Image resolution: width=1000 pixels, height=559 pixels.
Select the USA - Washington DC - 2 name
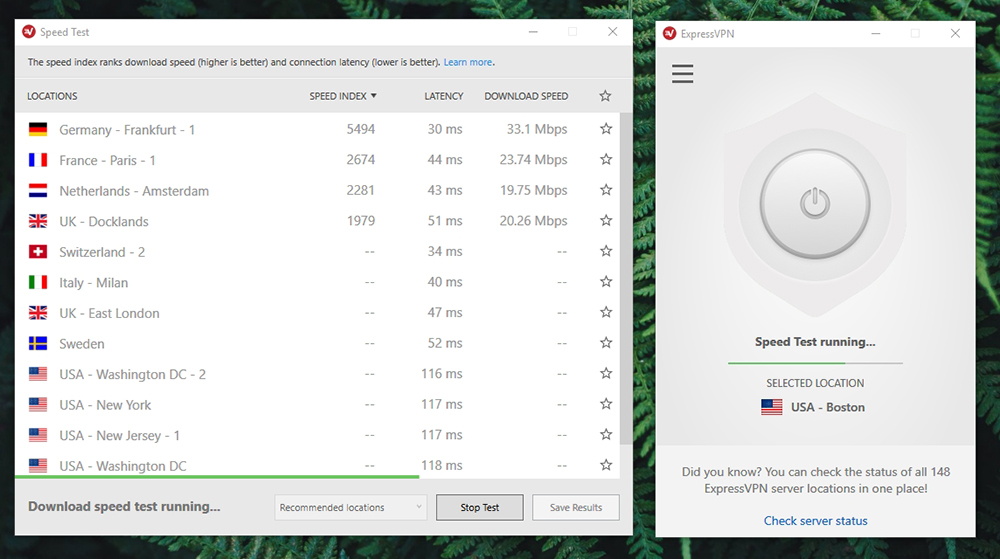[x=133, y=375]
